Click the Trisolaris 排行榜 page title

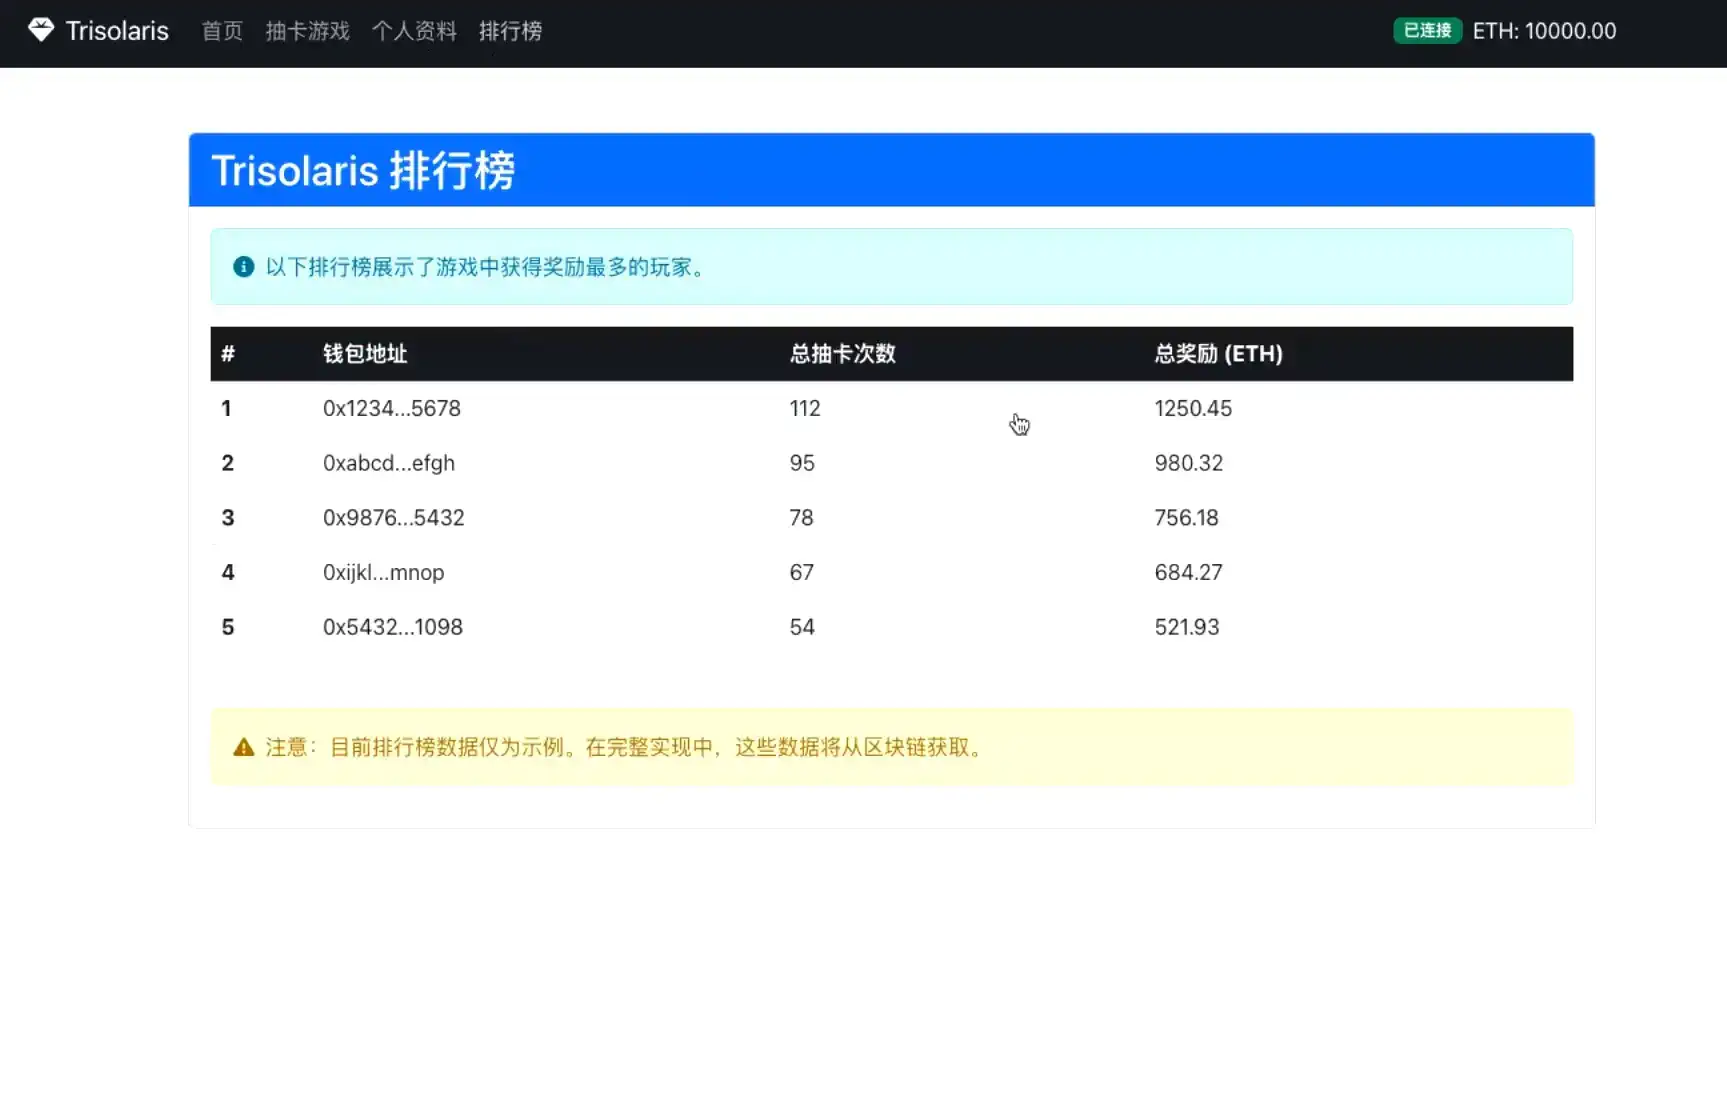point(363,170)
